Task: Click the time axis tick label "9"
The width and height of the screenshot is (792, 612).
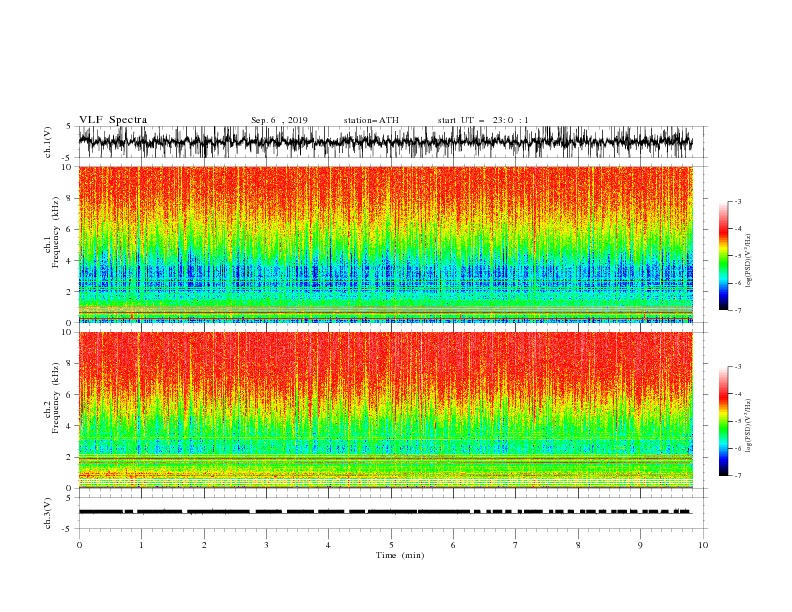Action: [640, 545]
